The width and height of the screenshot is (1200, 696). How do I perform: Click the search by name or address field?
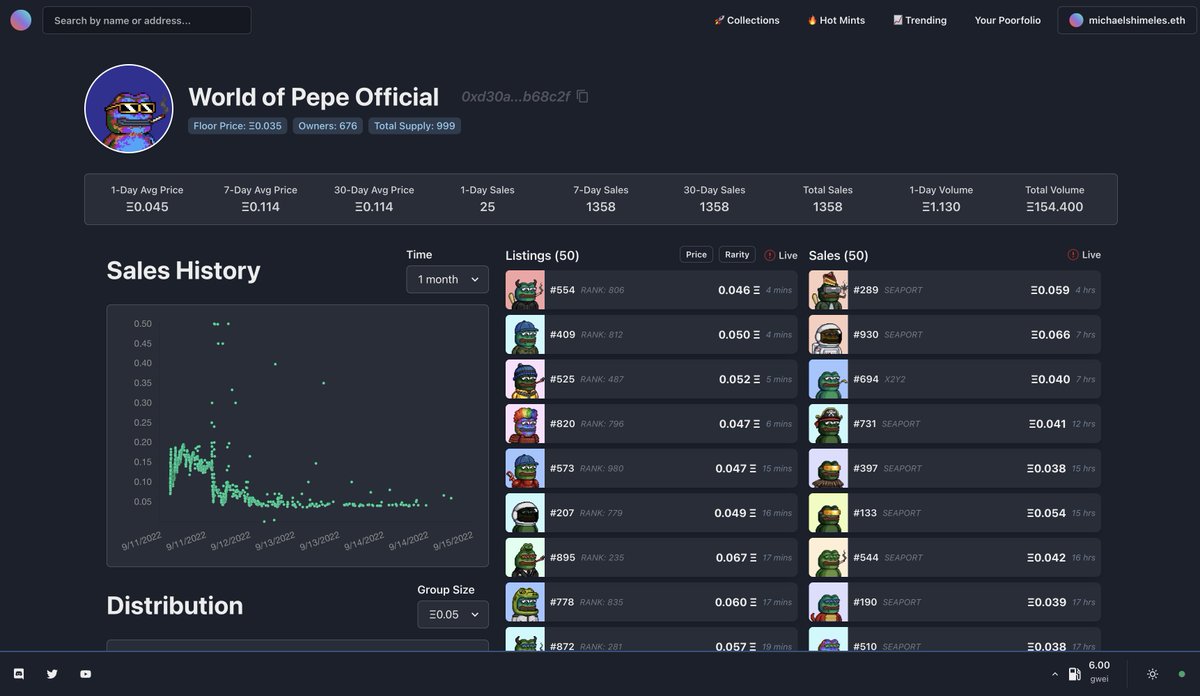[x=146, y=19]
